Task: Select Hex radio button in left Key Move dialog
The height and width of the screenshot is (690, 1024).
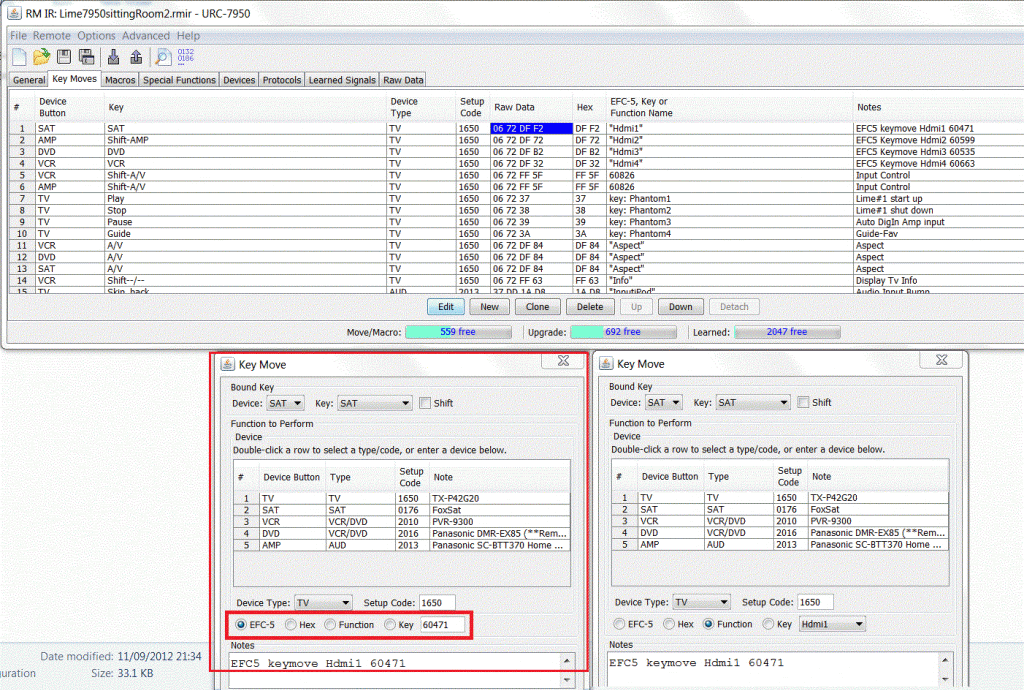Action: pos(291,625)
